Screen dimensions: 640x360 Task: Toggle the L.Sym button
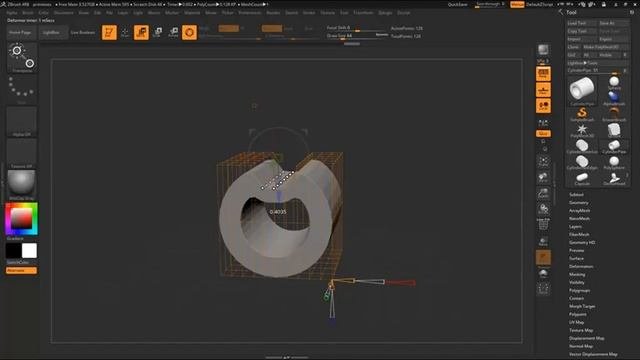click(543, 122)
